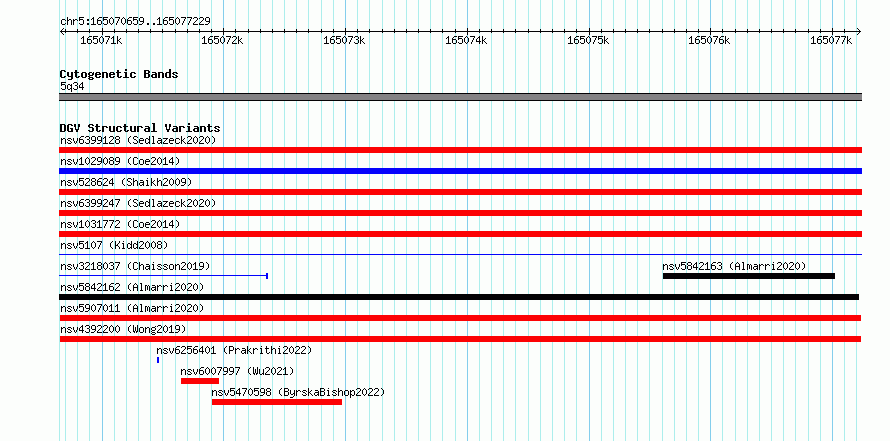Open nsv5470598 (ByrskaBishop2022) variant label
The image size is (890, 441).
(298, 392)
